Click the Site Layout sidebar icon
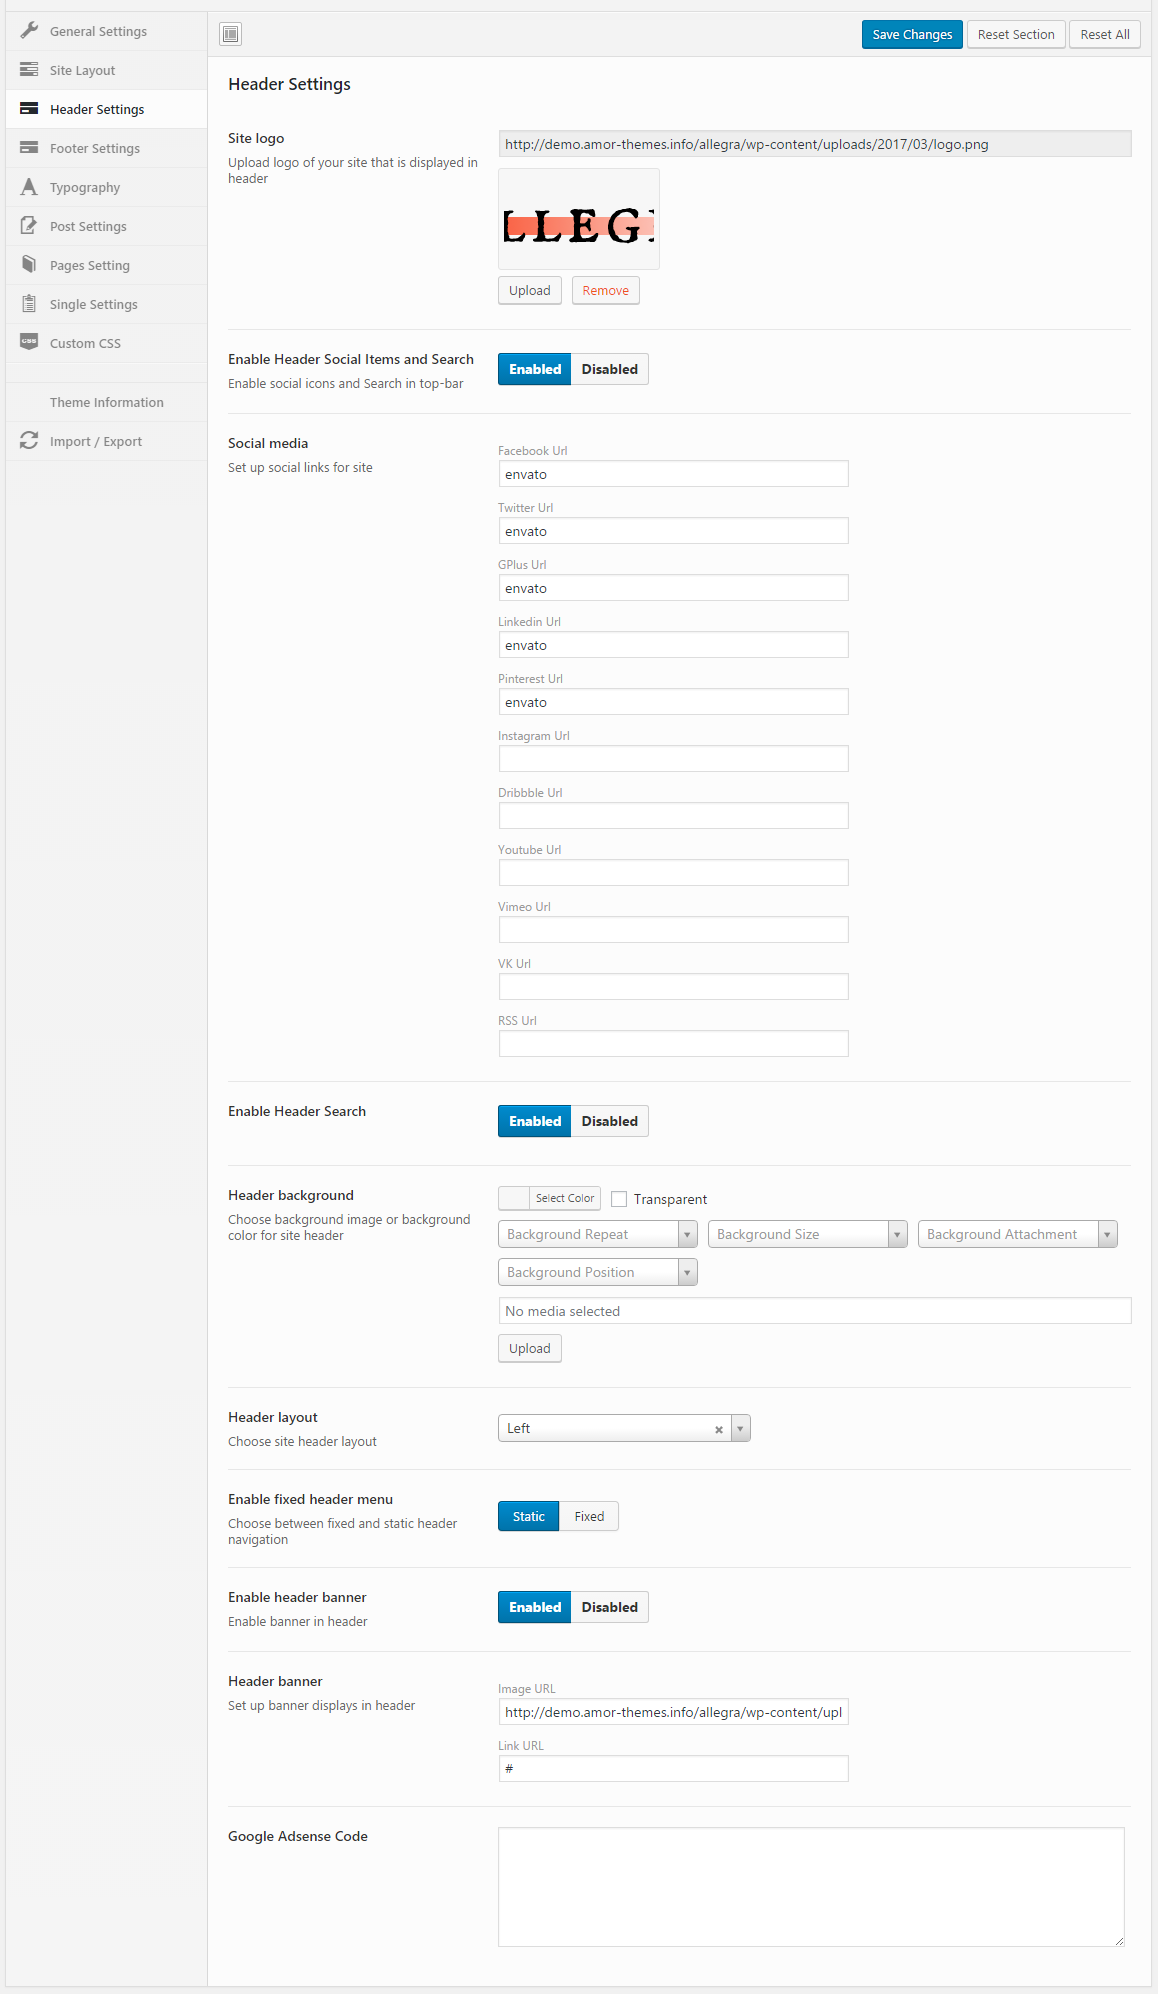 tap(29, 70)
